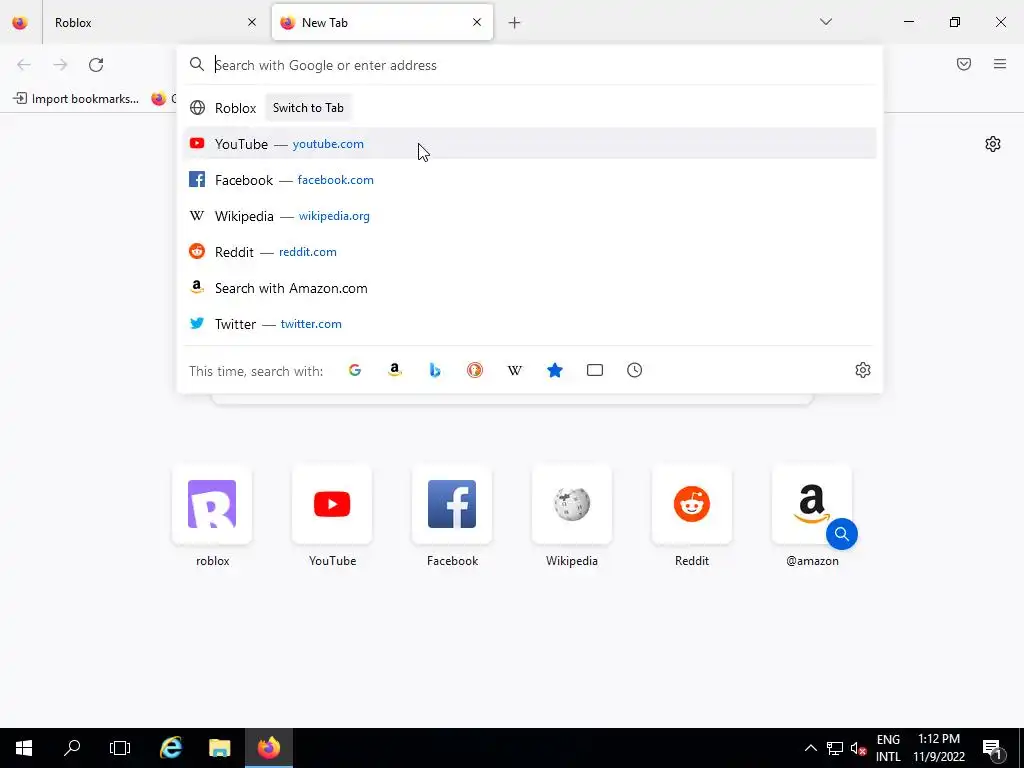Search bookmarks with the star icon
The height and width of the screenshot is (768, 1024).
coord(555,370)
